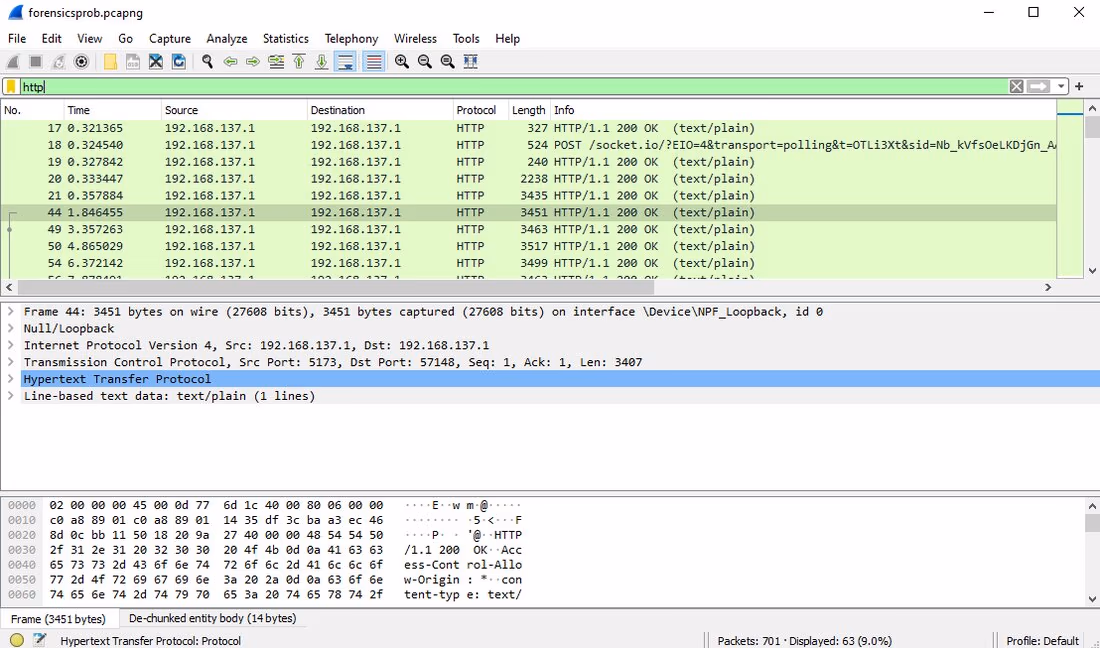This screenshot has width=1100, height=648.
Task: Click packet list vertical scrollbar
Action: pyautogui.click(x=1092, y=127)
